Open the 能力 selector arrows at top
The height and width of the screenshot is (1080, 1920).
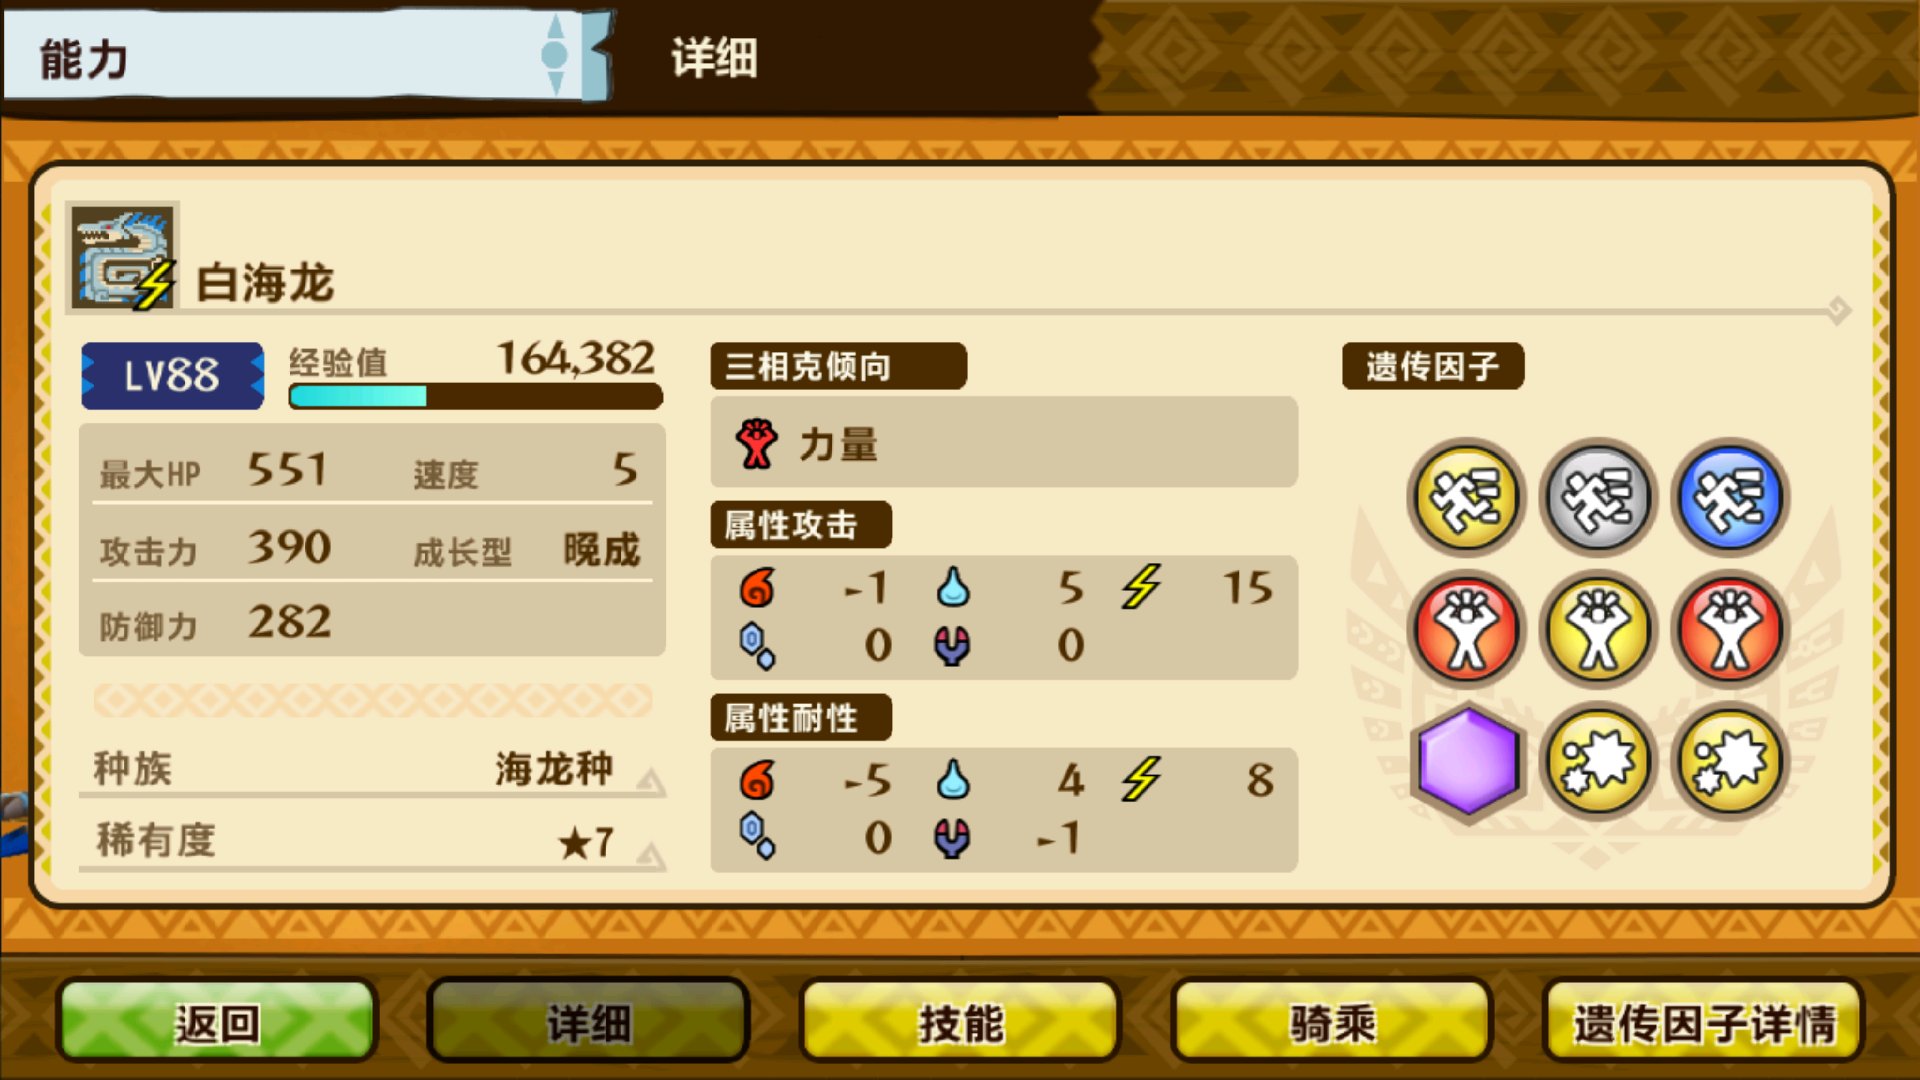[555, 55]
